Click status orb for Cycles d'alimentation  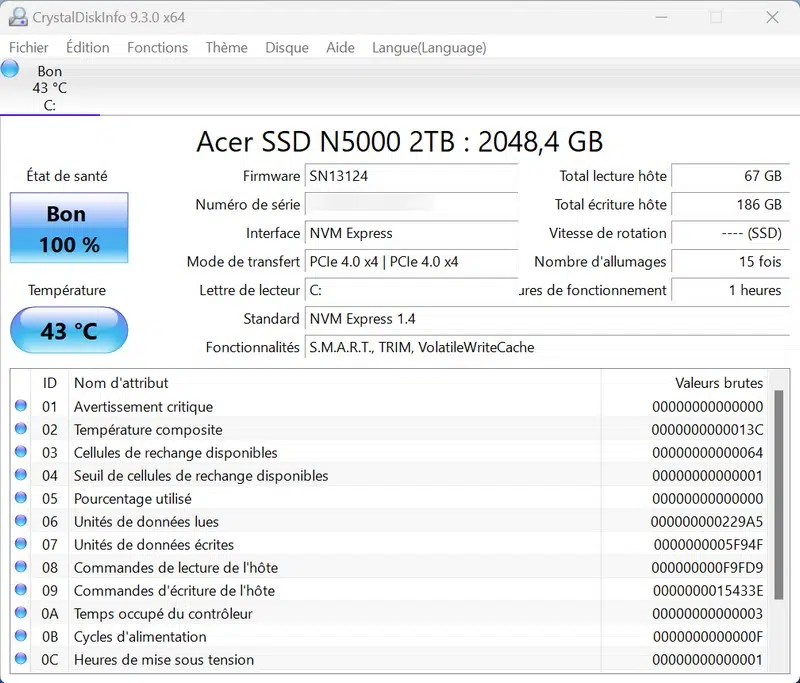(x=21, y=637)
